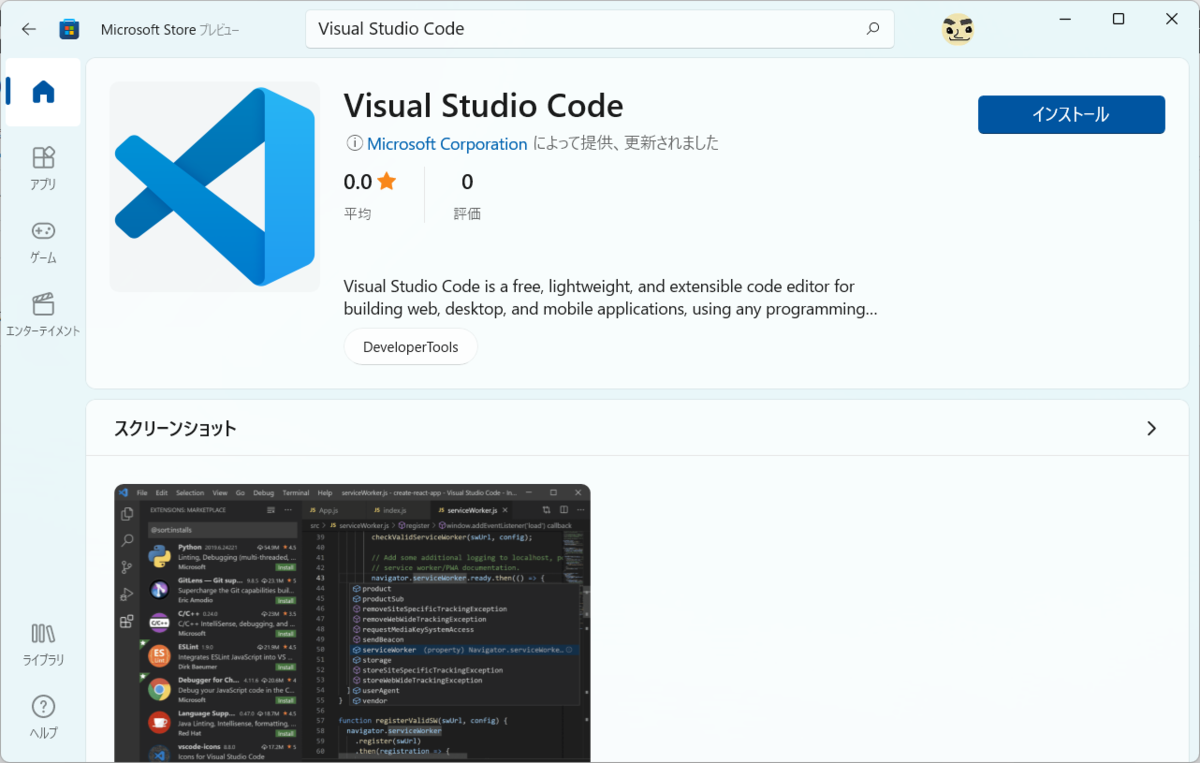
Task: Maximize the Microsoft Store window
Action: point(1118,19)
